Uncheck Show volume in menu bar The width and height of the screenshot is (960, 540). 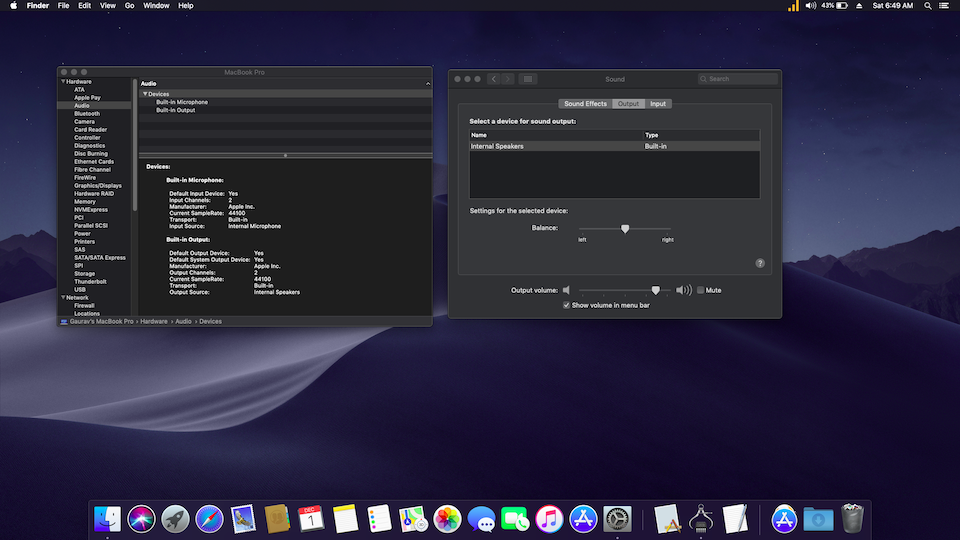tap(567, 305)
